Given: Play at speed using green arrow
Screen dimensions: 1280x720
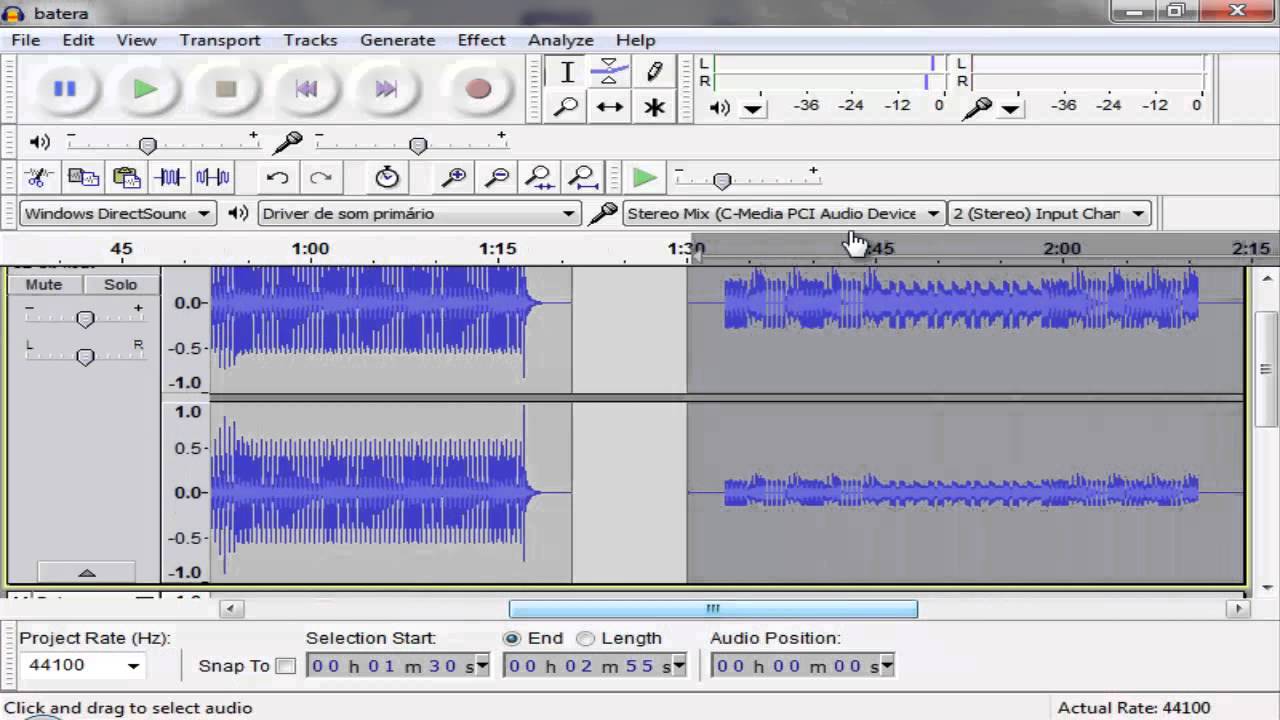Looking at the screenshot, I should [645, 178].
